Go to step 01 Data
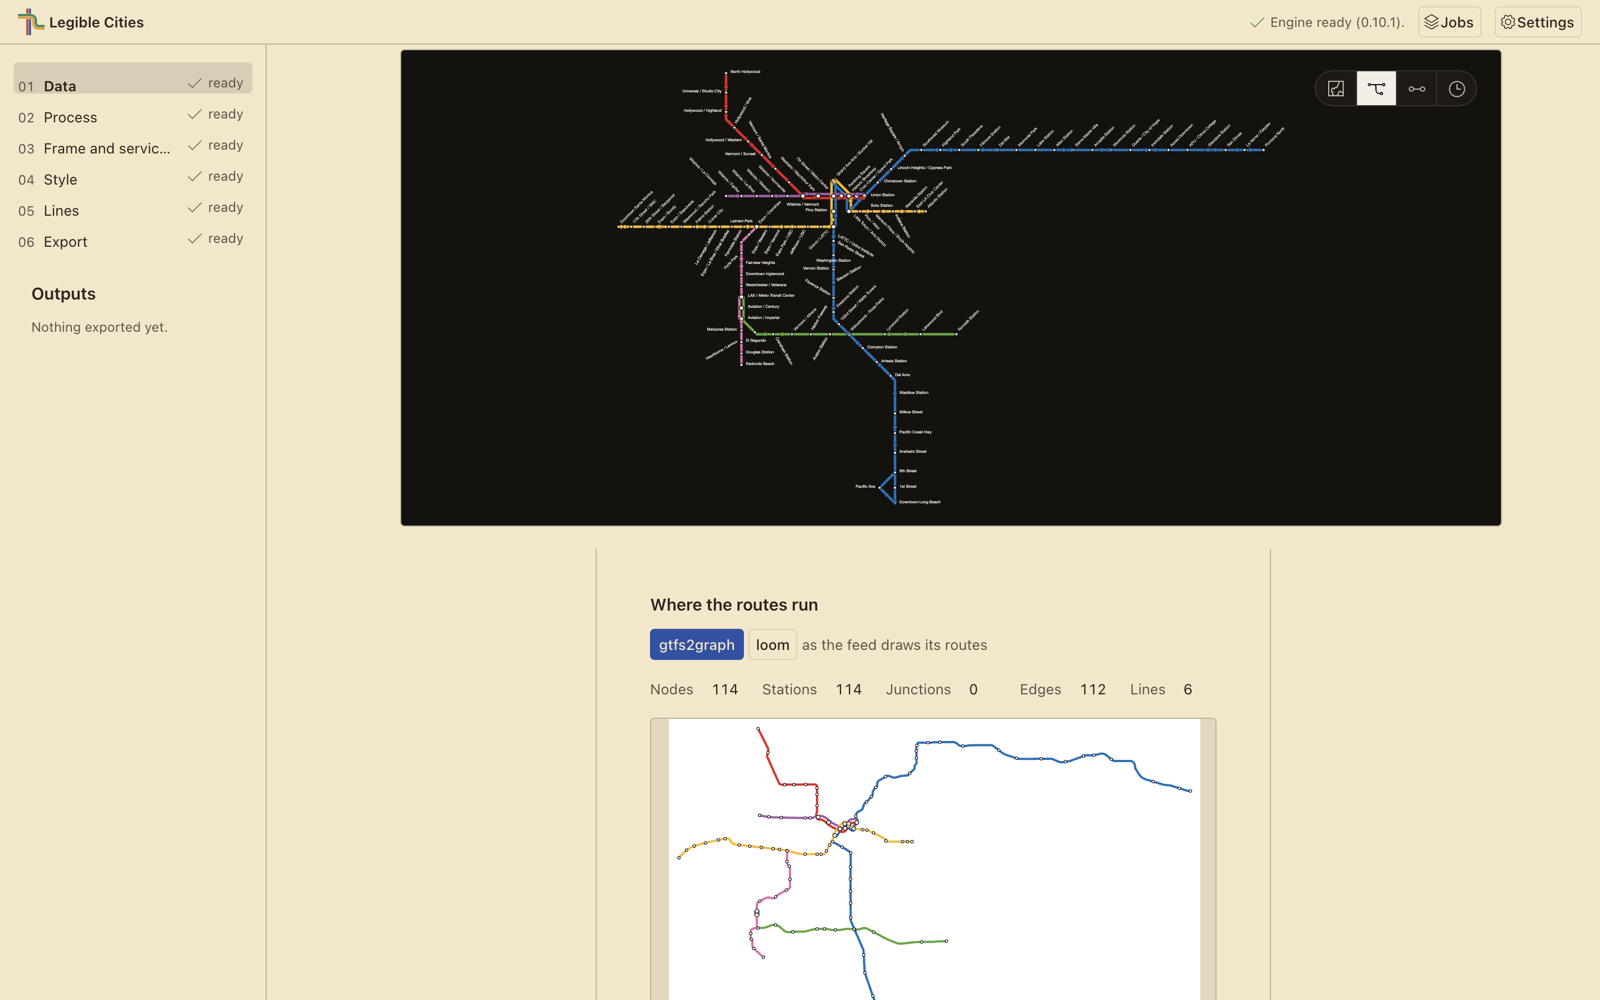 pos(133,79)
